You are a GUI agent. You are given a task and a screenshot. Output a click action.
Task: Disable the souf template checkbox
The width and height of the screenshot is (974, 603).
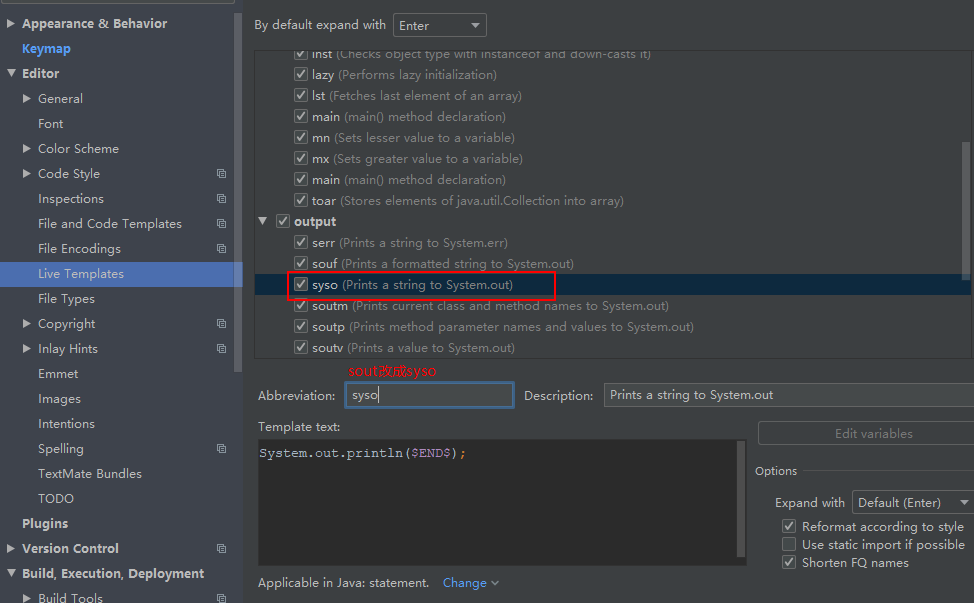[301, 263]
